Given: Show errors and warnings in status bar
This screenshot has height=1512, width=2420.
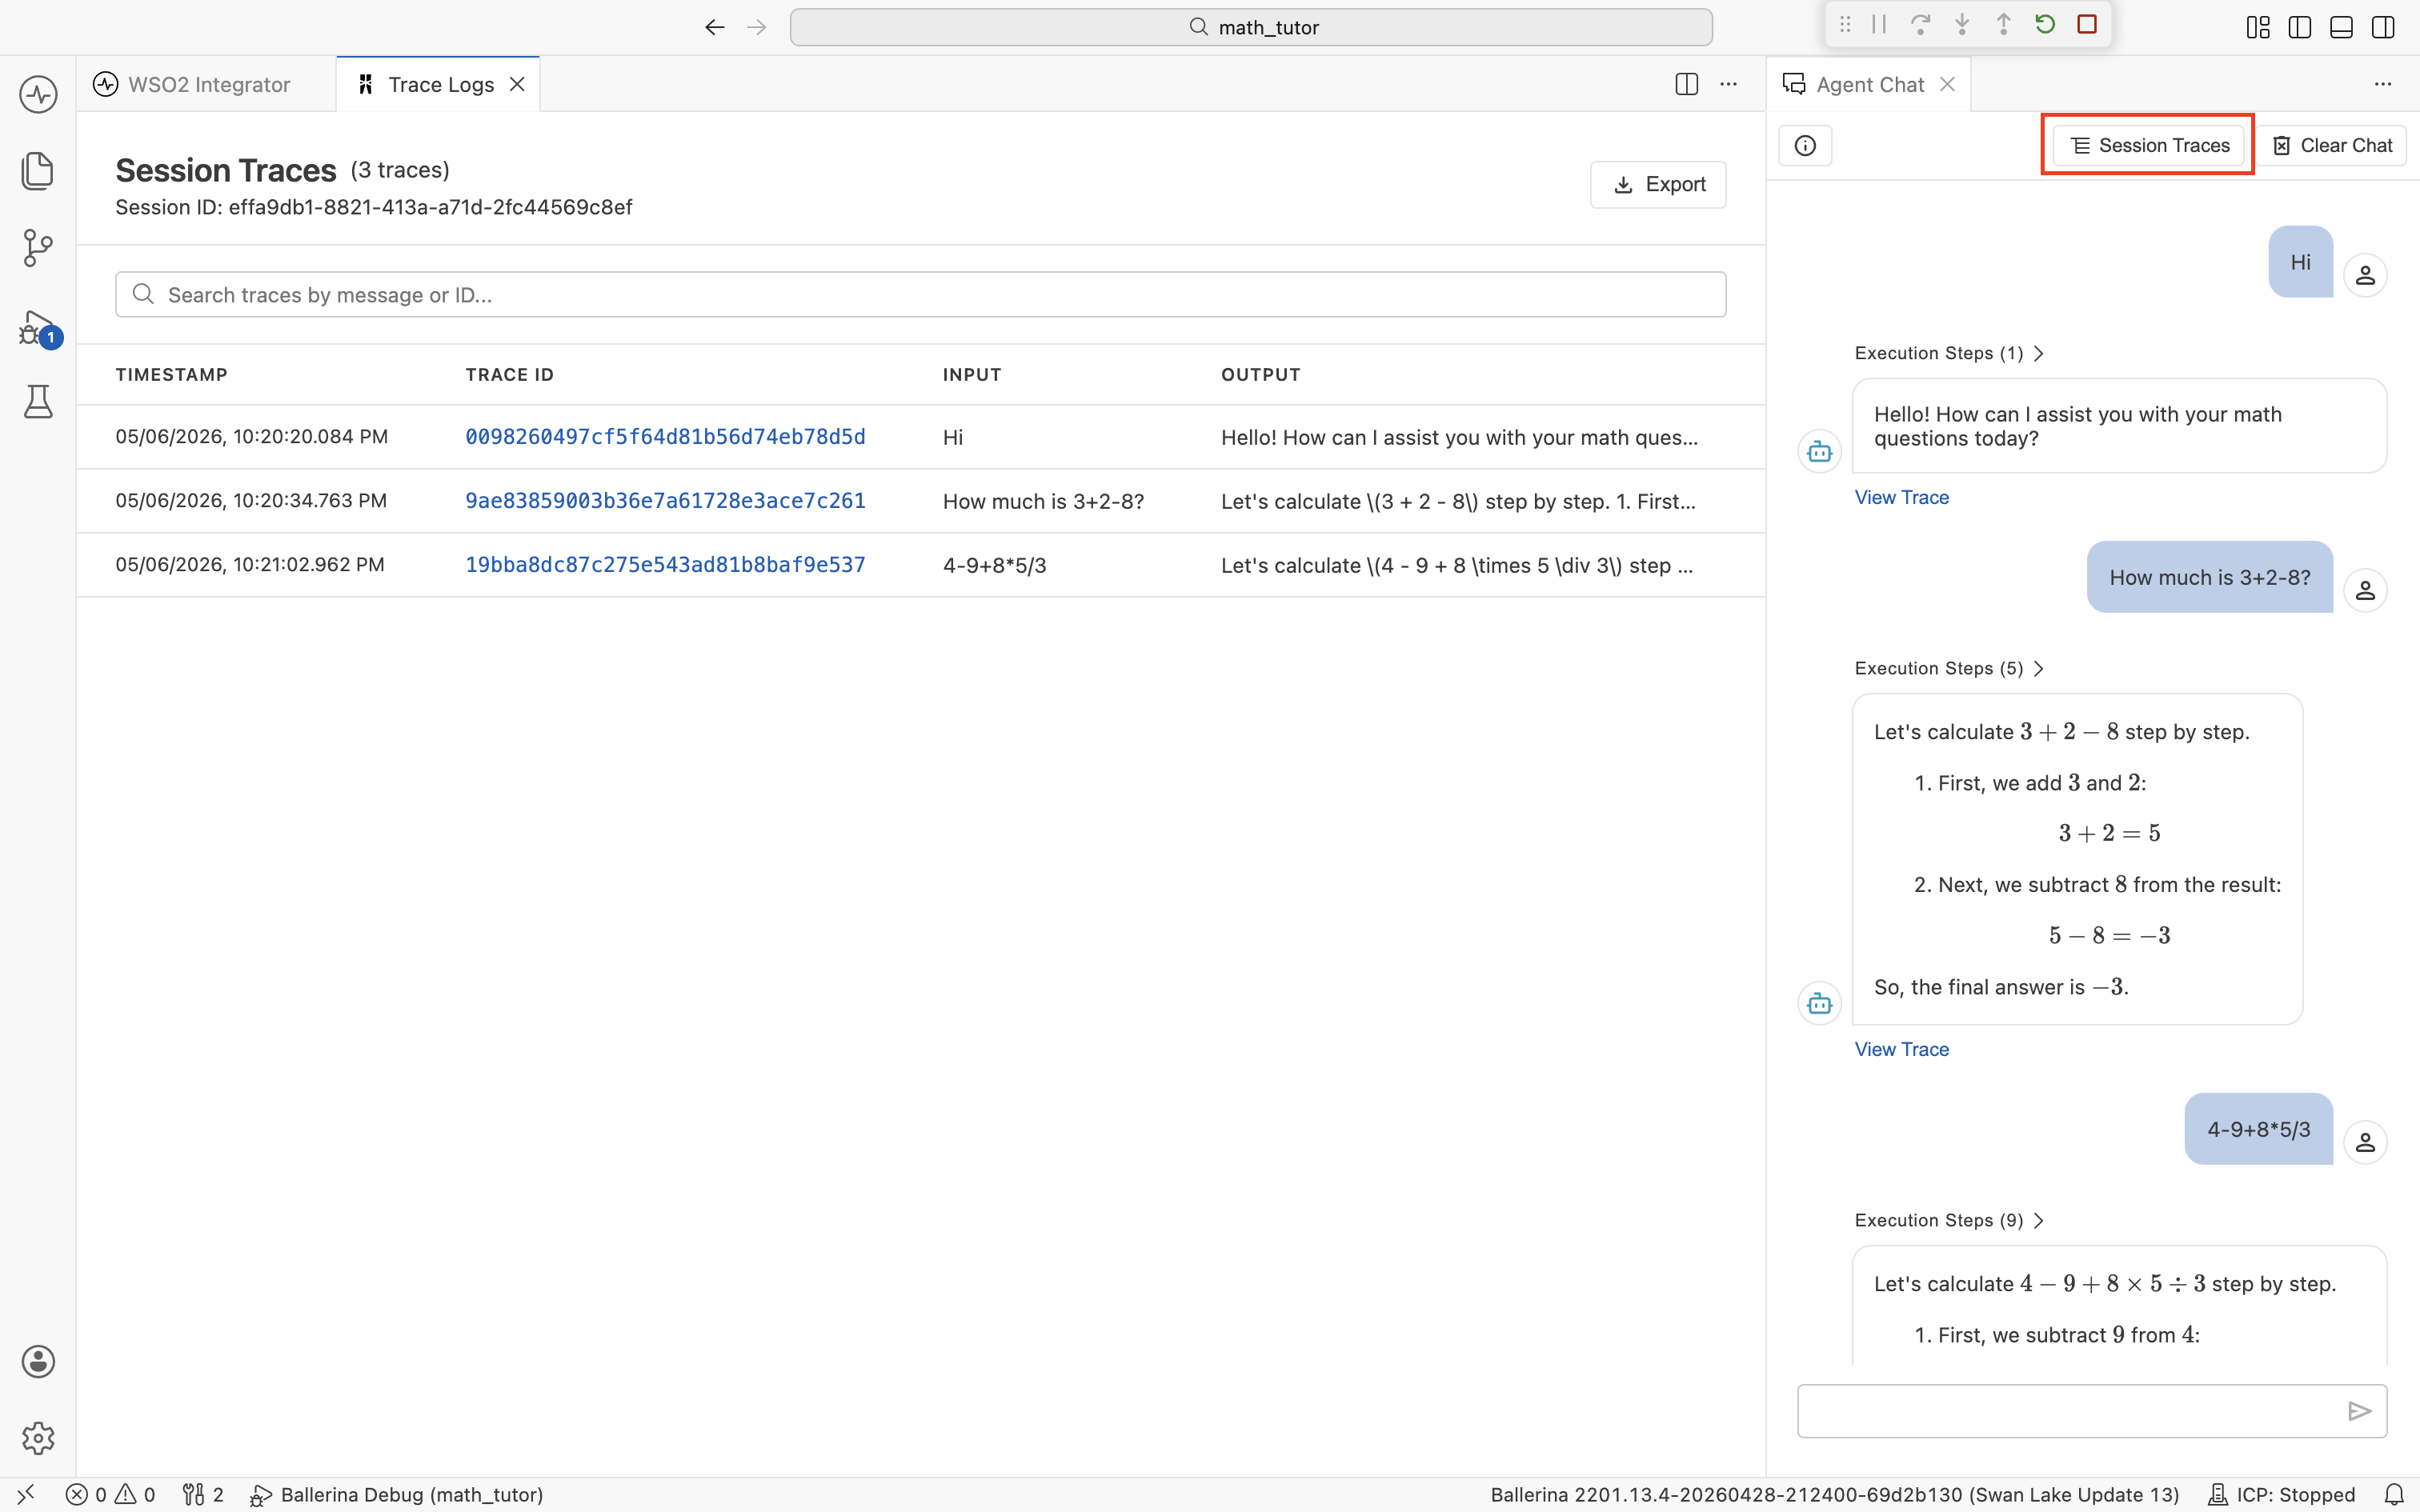Looking at the screenshot, I should click(x=111, y=1495).
